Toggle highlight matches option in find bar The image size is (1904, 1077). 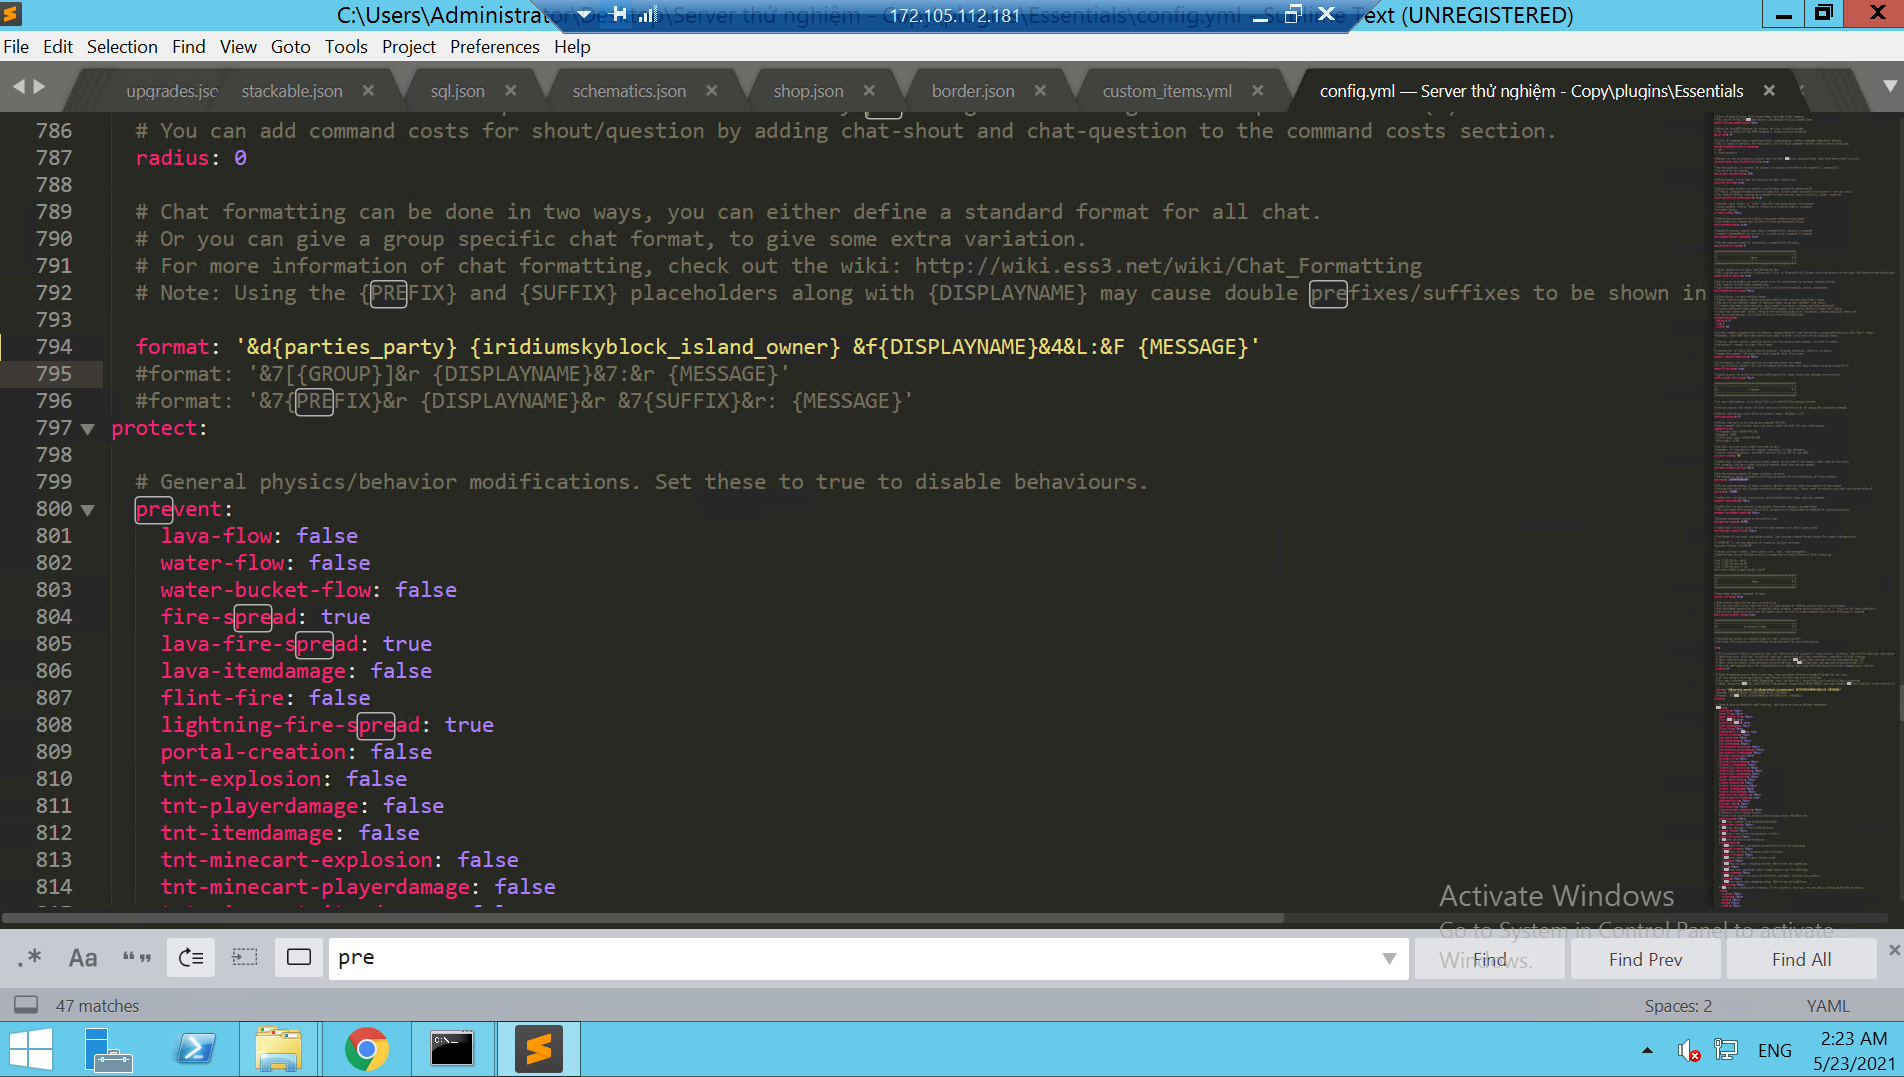tap(299, 957)
